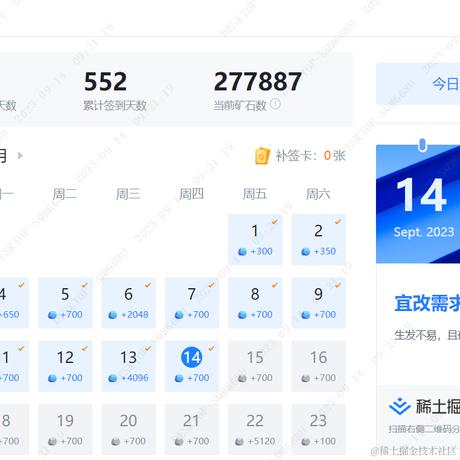Screen dimensions: 460x460
Task: Select calendar day 9 cell
Action: [319, 303]
